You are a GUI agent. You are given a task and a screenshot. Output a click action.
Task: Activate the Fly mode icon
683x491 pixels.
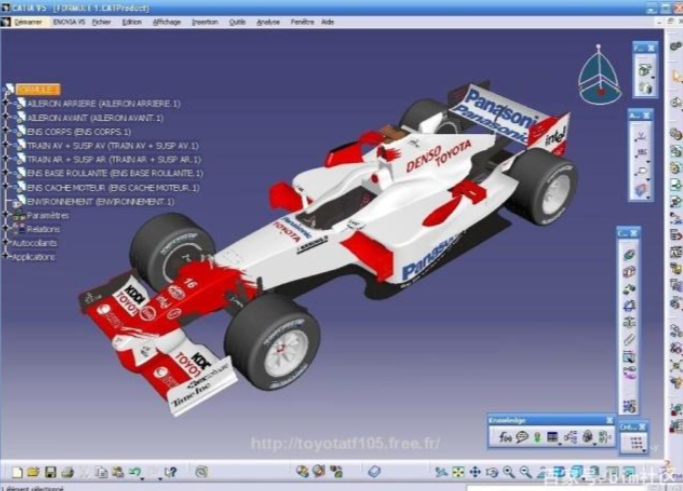tap(441, 472)
